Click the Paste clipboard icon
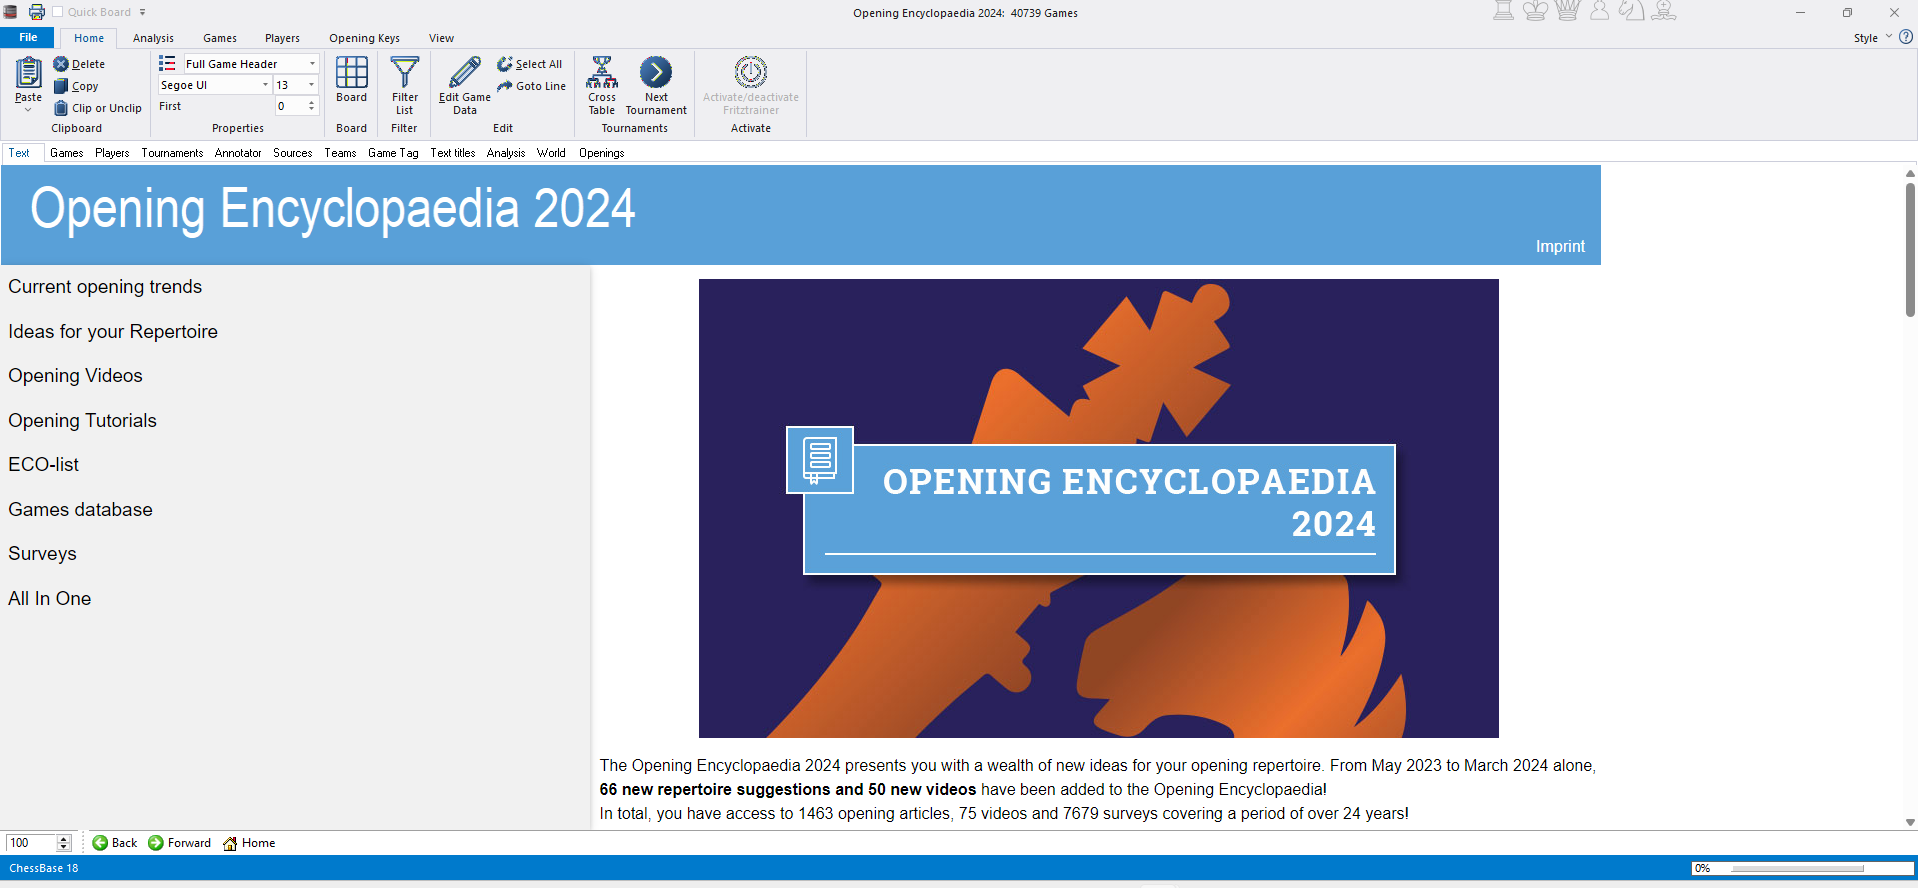This screenshot has width=1918, height=888. tap(28, 73)
